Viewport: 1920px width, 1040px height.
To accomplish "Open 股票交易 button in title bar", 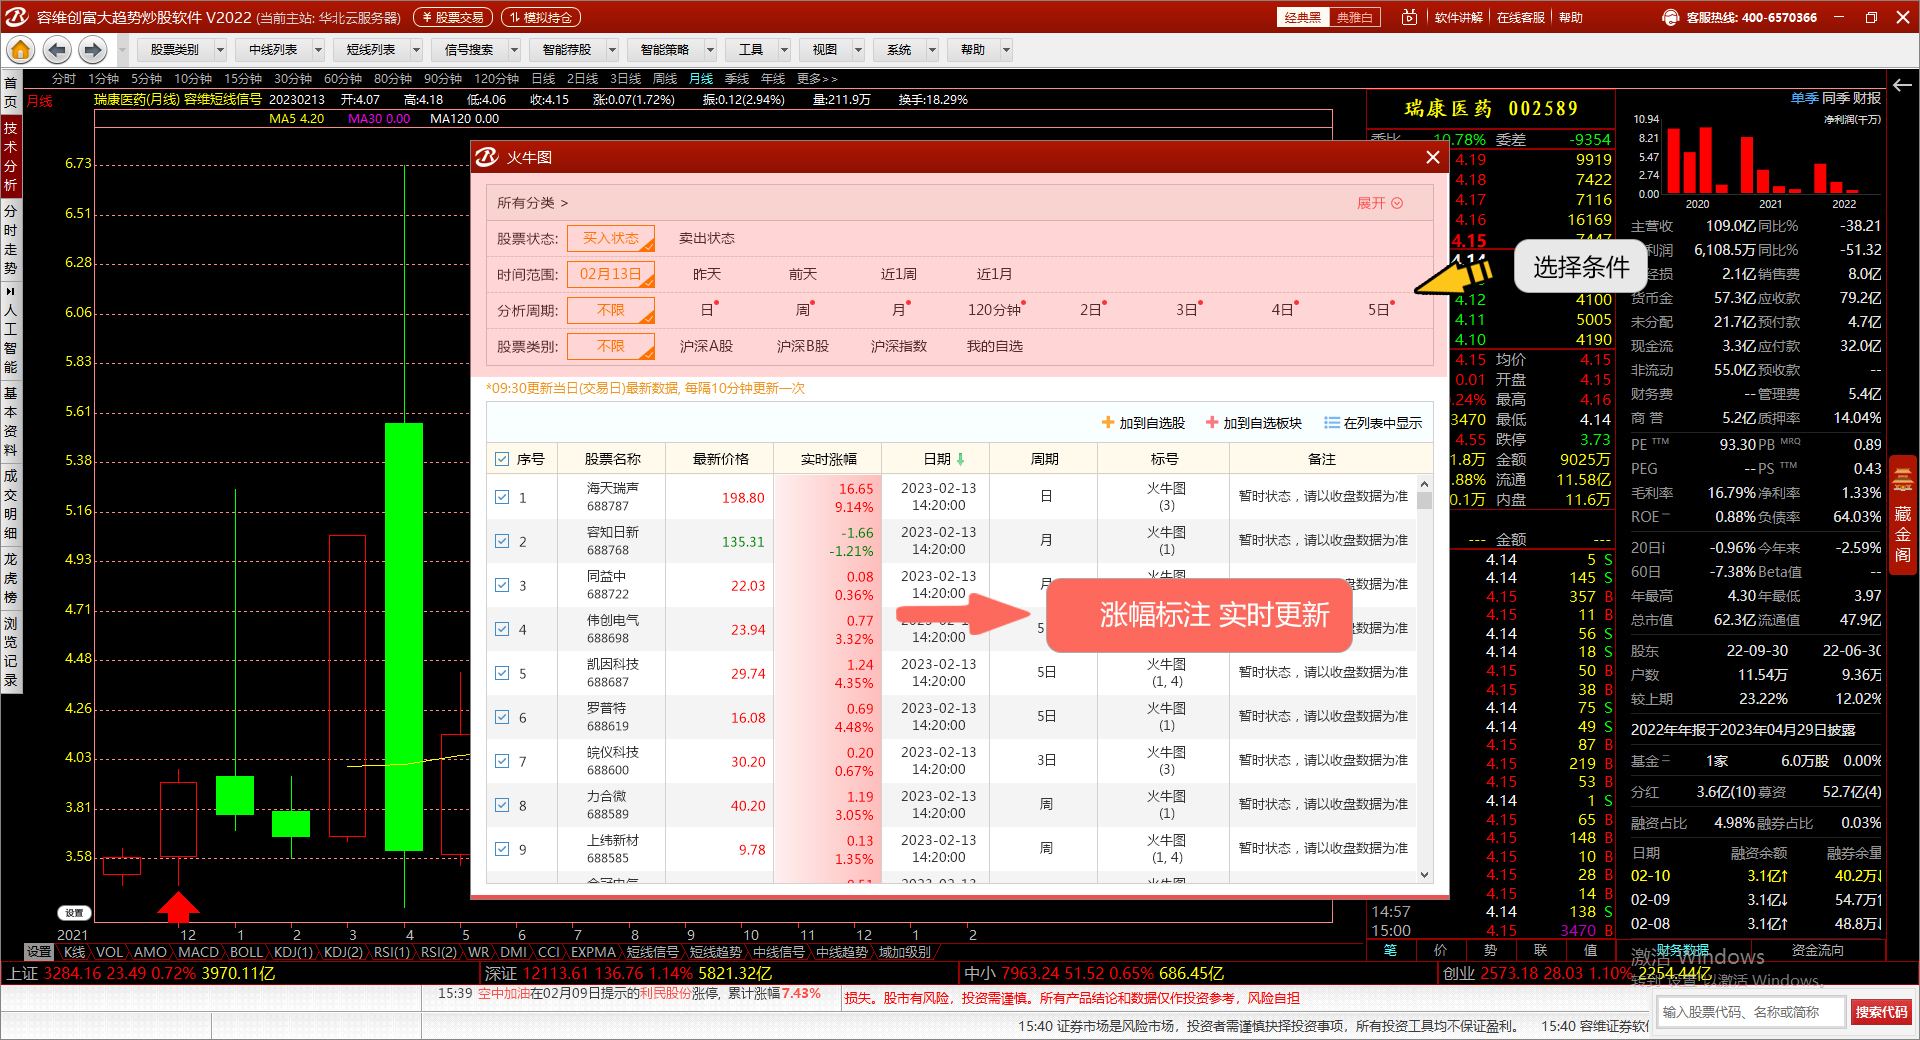I will coord(454,17).
